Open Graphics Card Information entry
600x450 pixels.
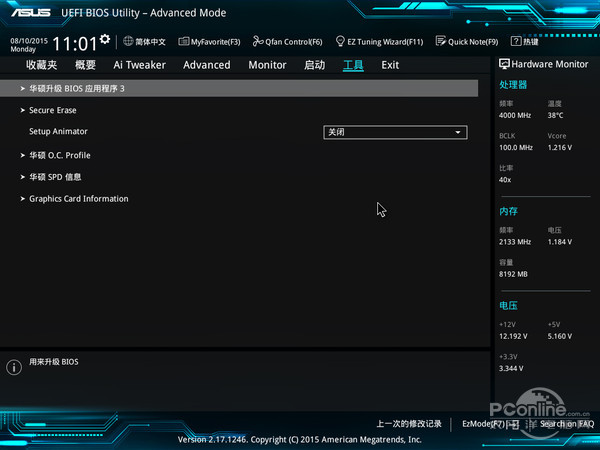pyautogui.click(x=79, y=199)
